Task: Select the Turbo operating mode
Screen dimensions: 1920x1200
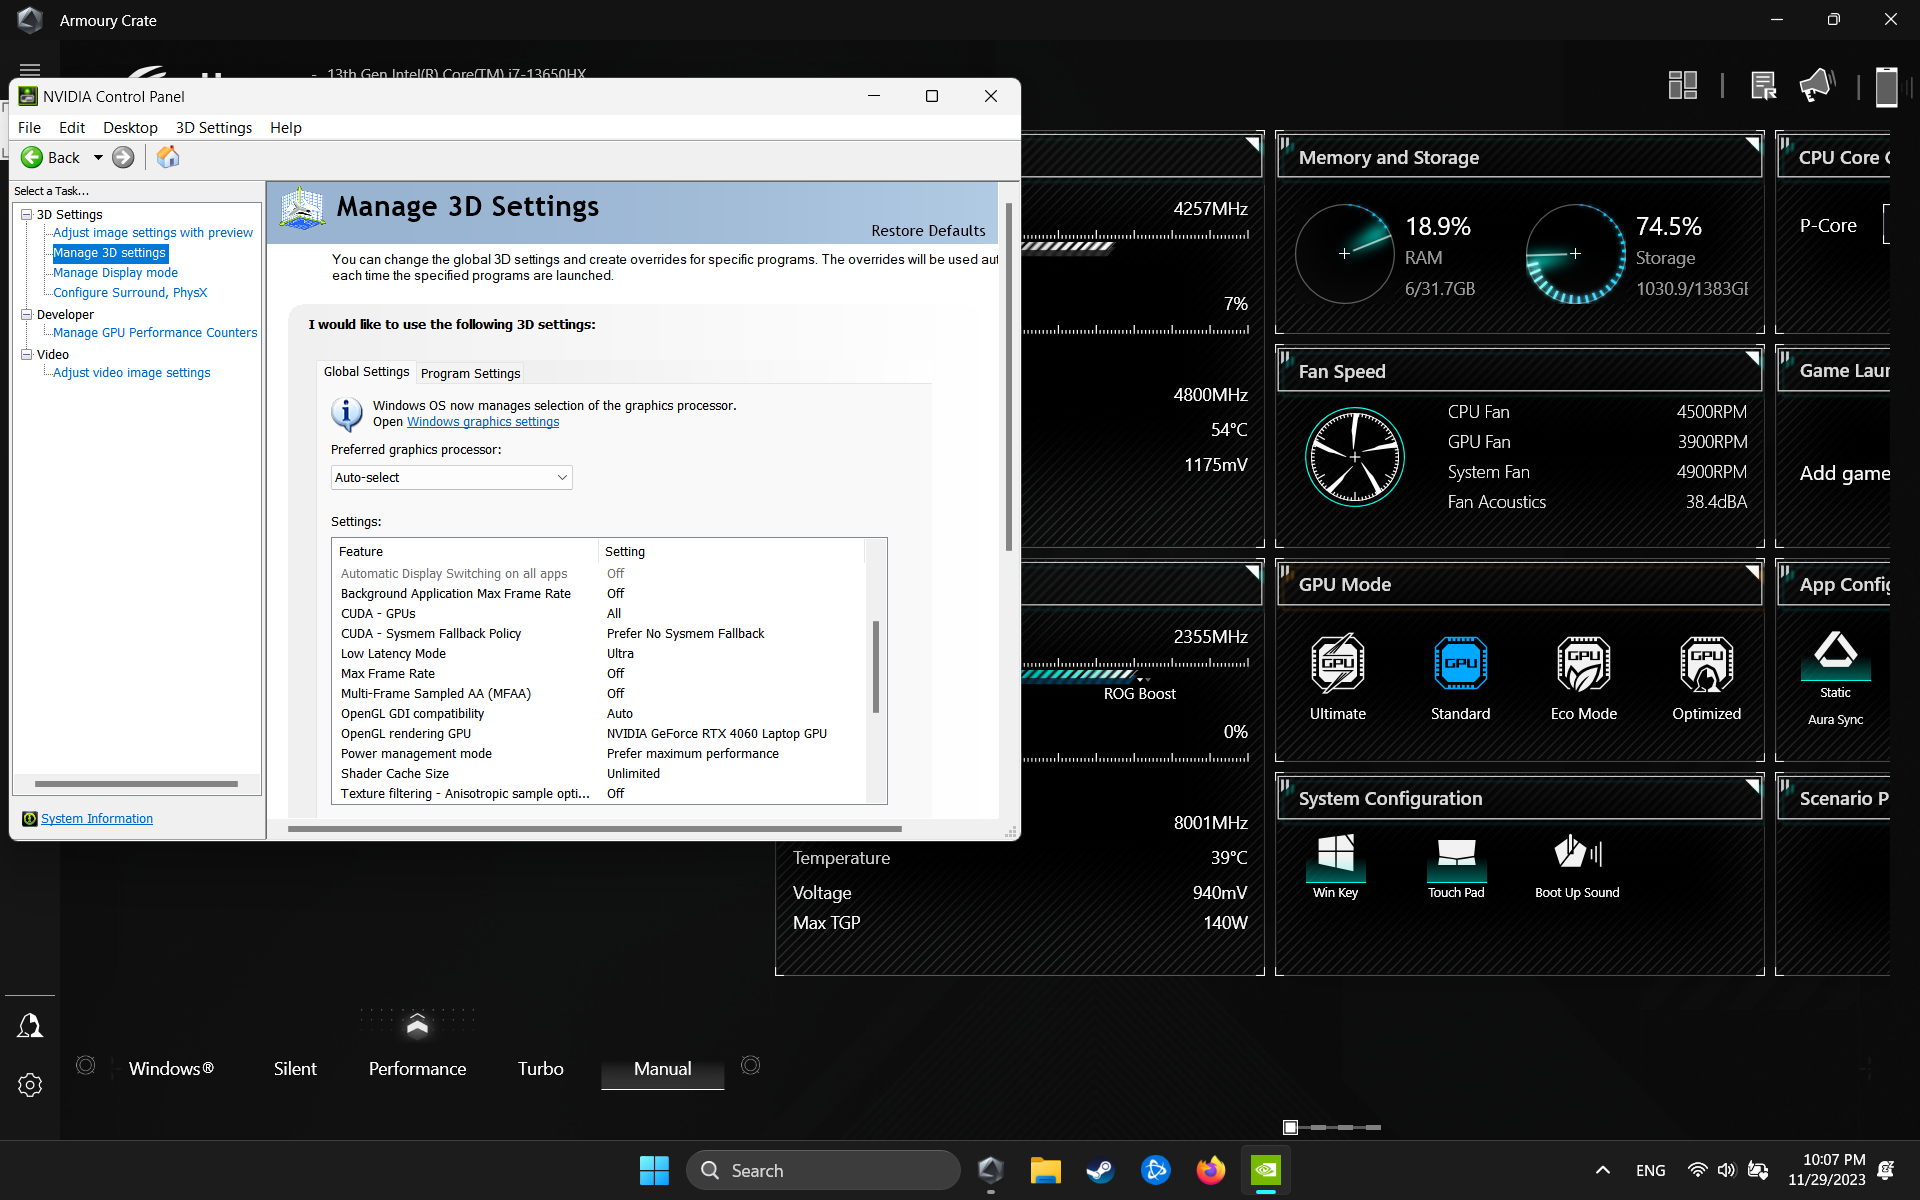Action: pyautogui.click(x=540, y=1068)
